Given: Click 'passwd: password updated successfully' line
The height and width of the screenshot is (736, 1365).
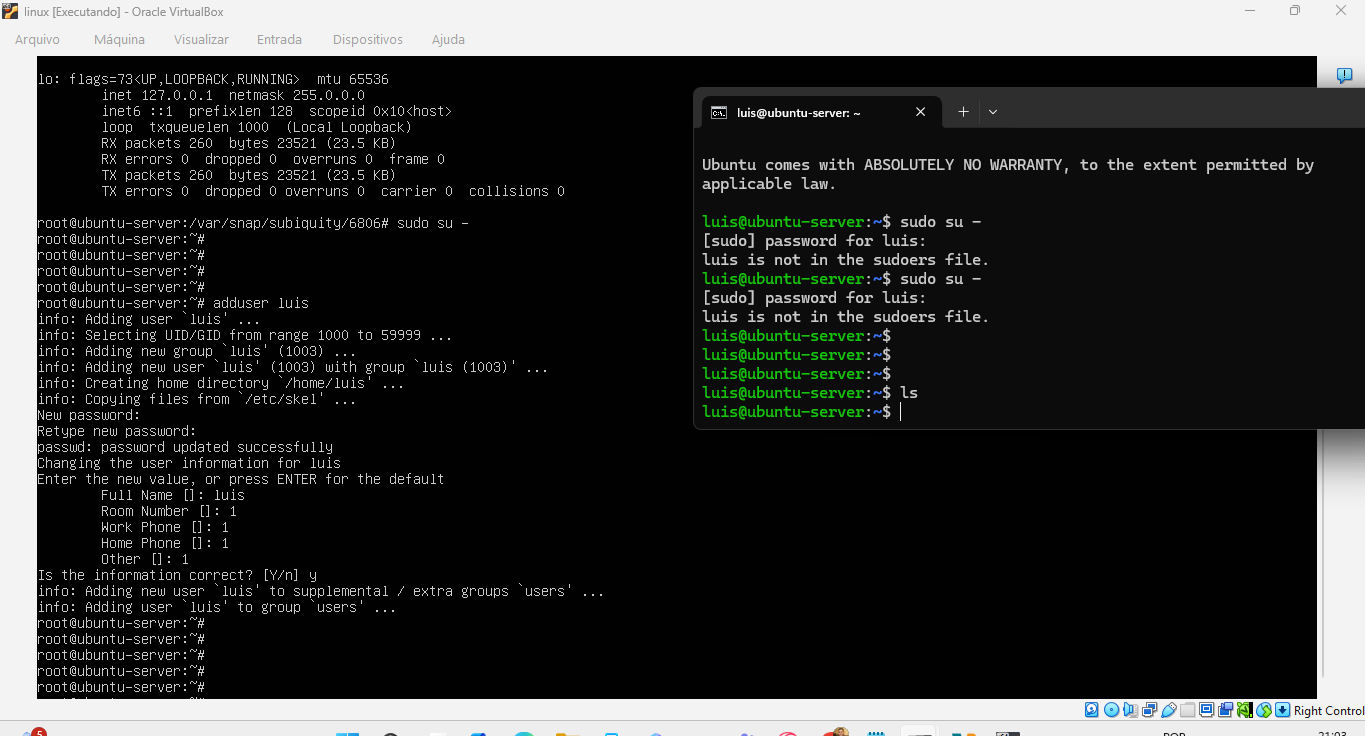Looking at the screenshot, I should (x=185, y=447).
